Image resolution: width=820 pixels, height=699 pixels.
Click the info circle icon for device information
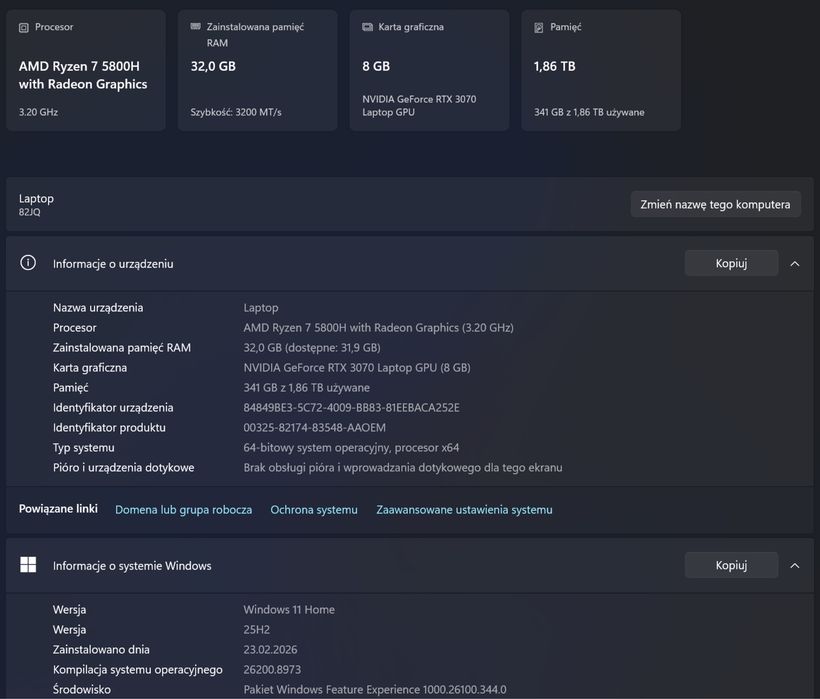(28, 262)
